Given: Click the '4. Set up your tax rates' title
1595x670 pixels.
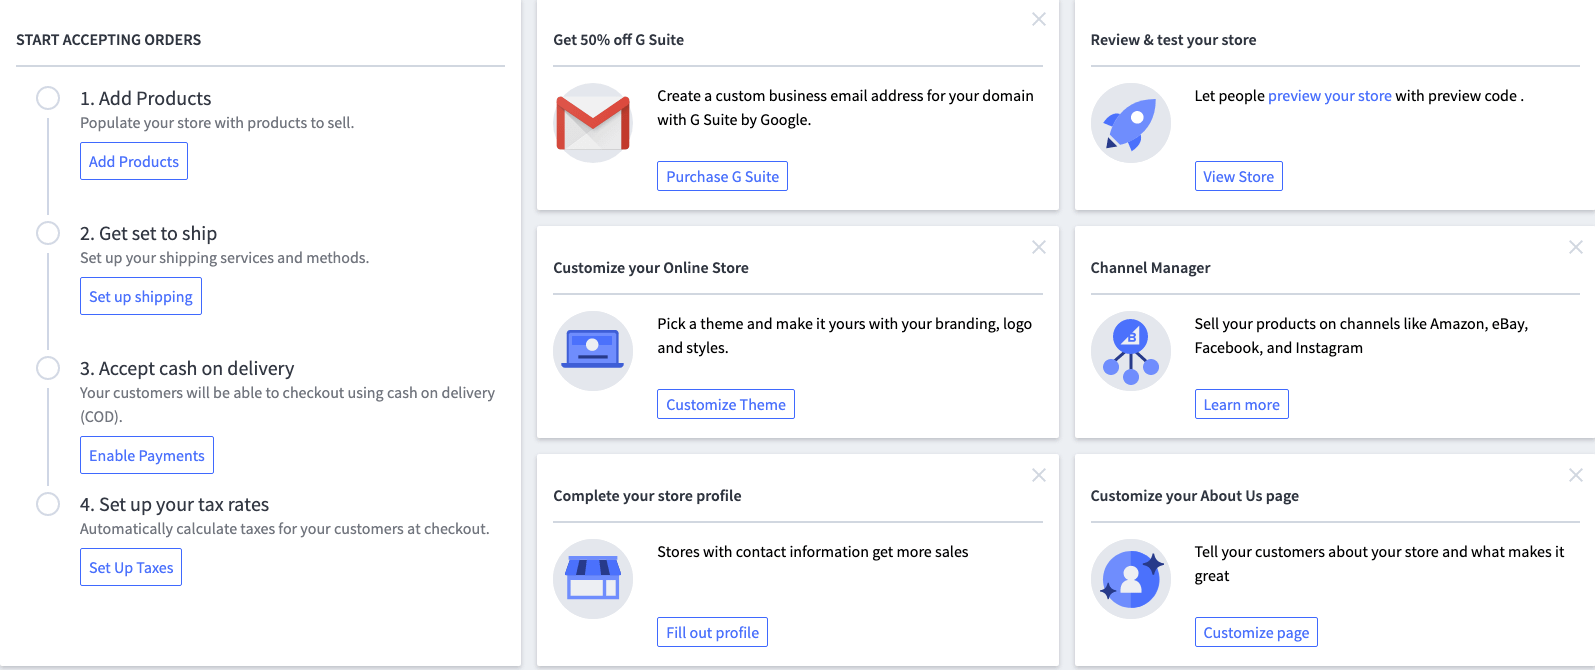Looking at the screenshot, I should (x=175, y=504).
